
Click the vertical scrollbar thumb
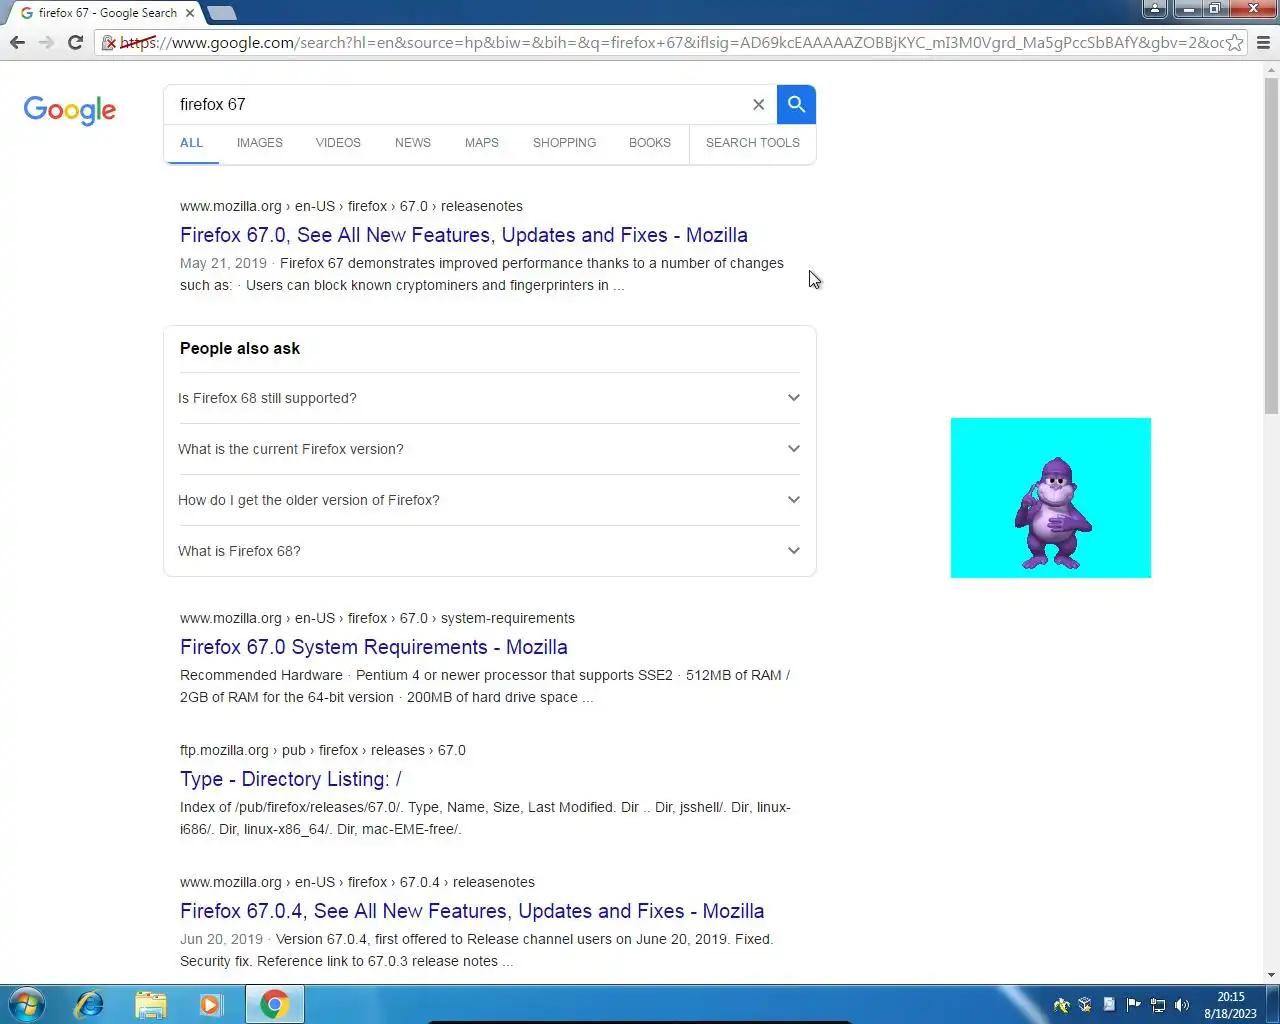coord(1271,247)
